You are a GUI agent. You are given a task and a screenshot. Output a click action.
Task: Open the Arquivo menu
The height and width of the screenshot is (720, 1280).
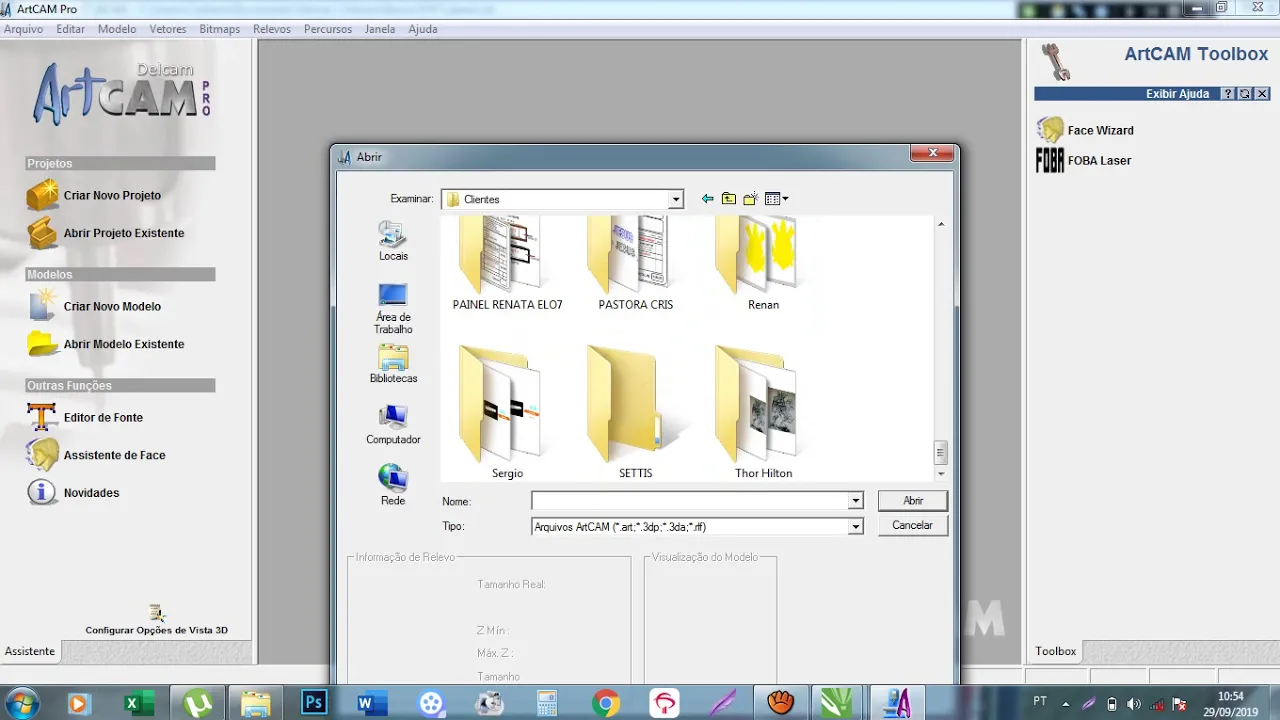pos(23,29)
